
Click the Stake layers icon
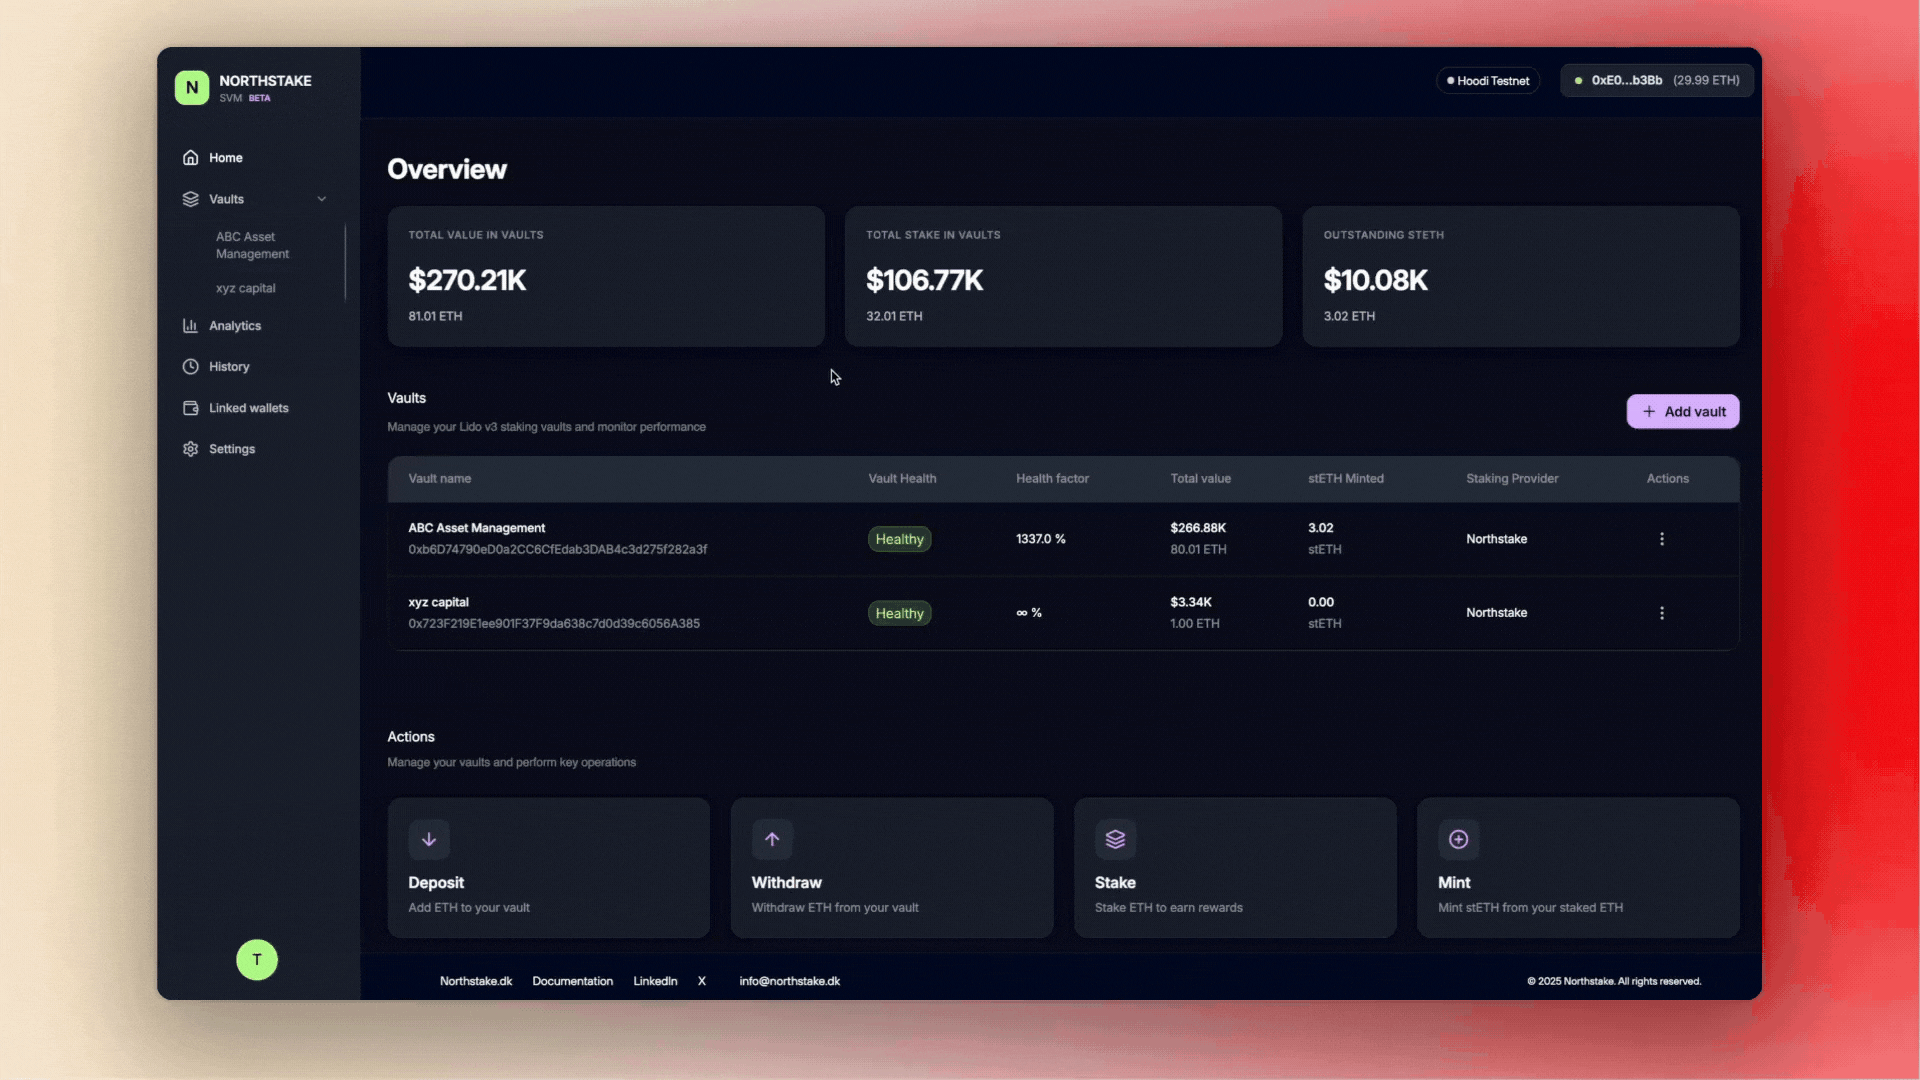click(1115, 839)
